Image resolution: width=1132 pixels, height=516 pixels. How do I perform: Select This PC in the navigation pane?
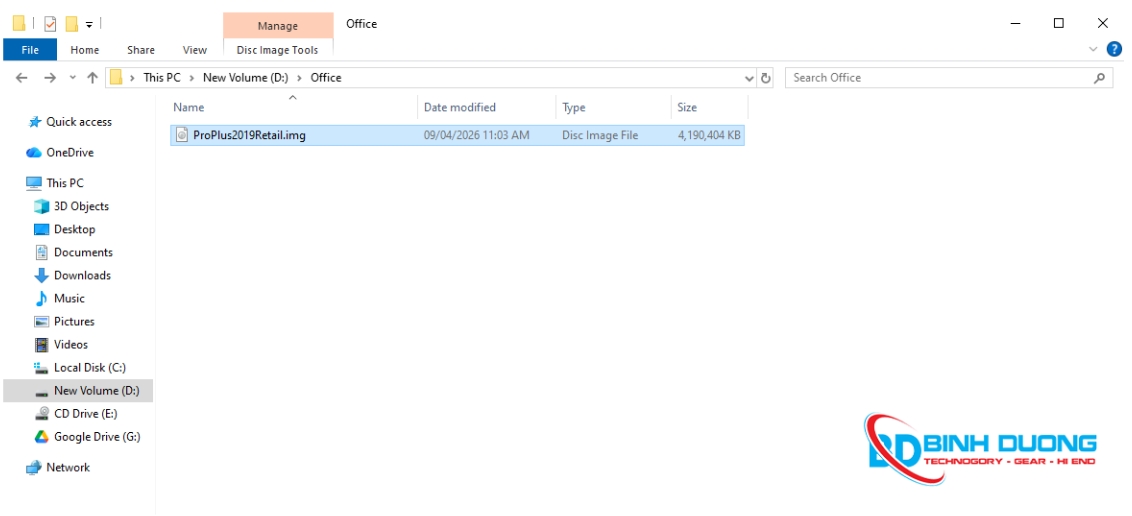point(56,183)
